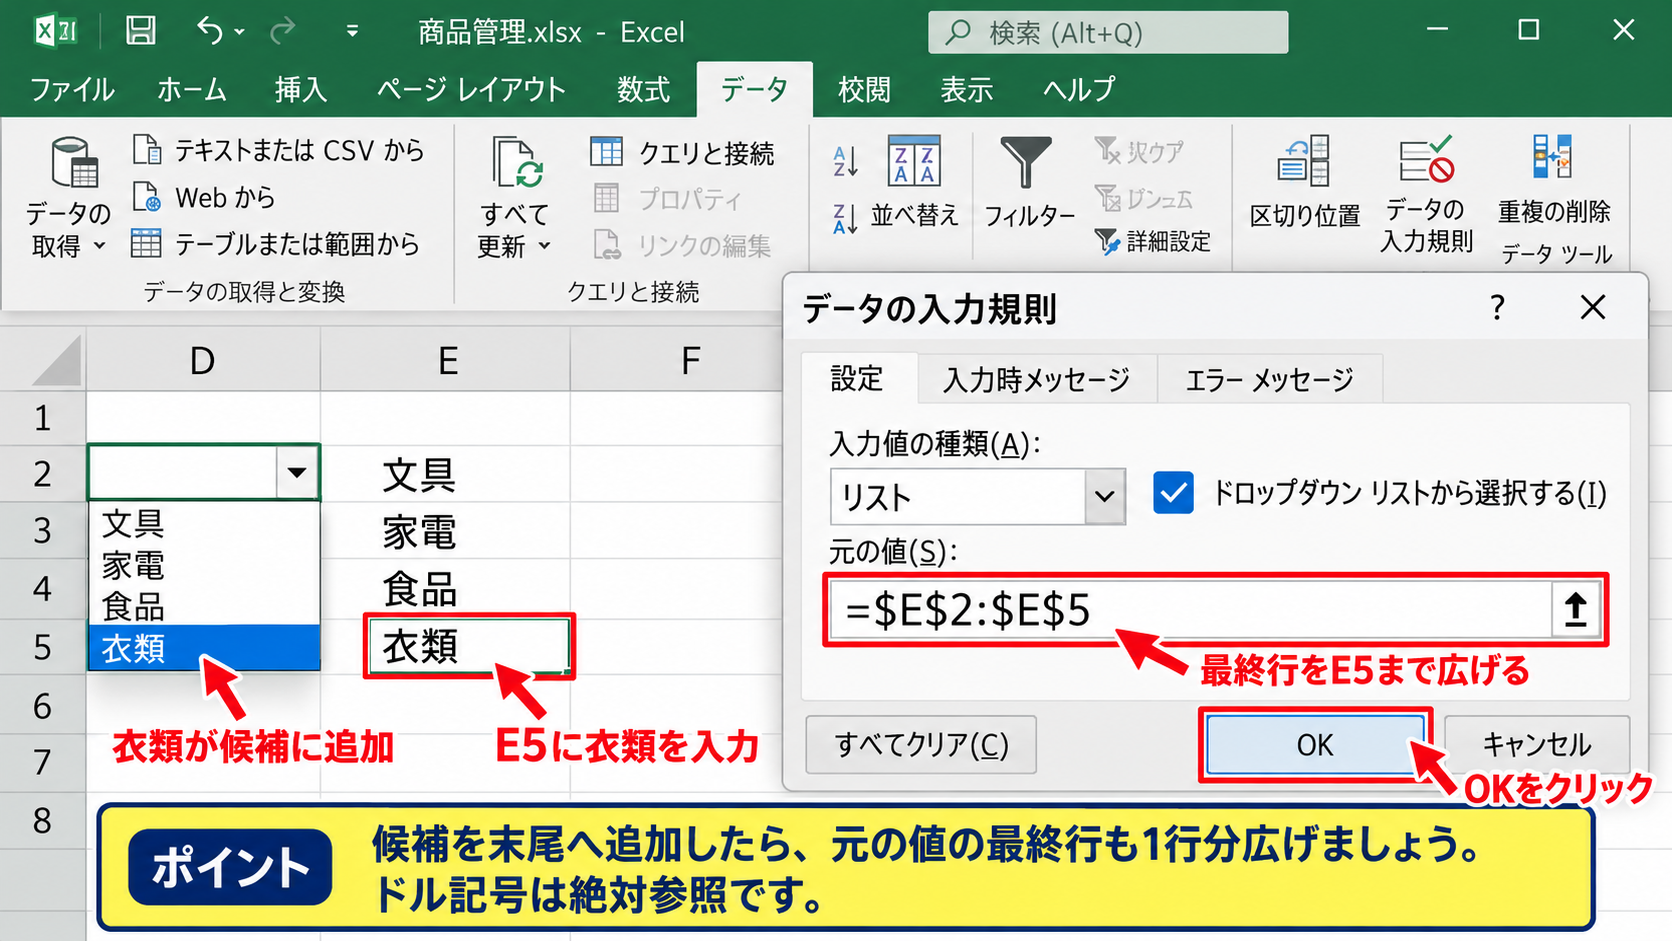Click 区切り位置 text to columns
Image resolution: width=1672 pixels, height=941 pixels.
pyautogui.click(x=1305, y=183)
